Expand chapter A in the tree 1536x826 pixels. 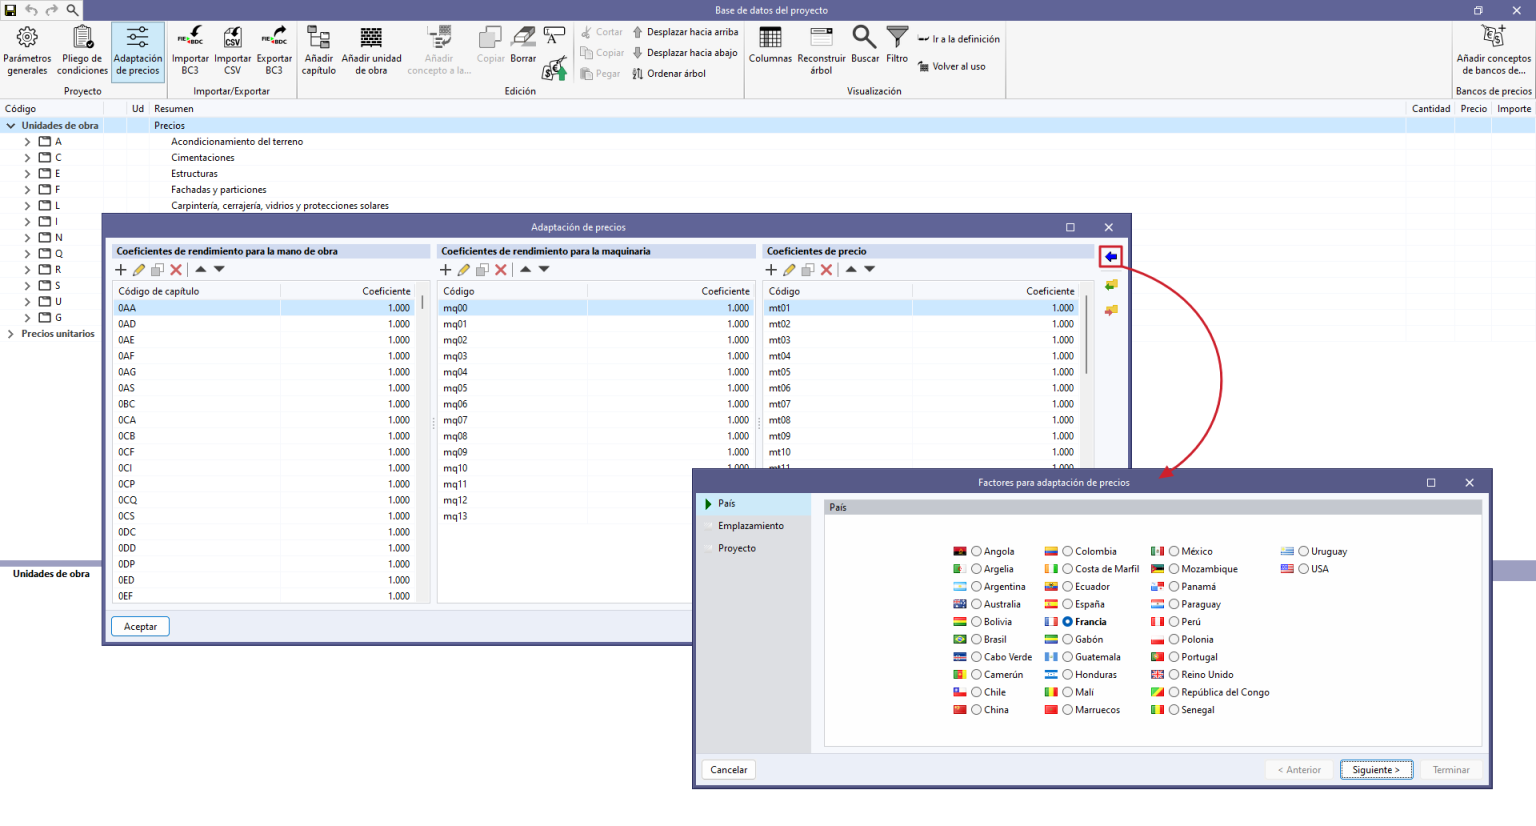pyautogui.click(x=27, y=141)
